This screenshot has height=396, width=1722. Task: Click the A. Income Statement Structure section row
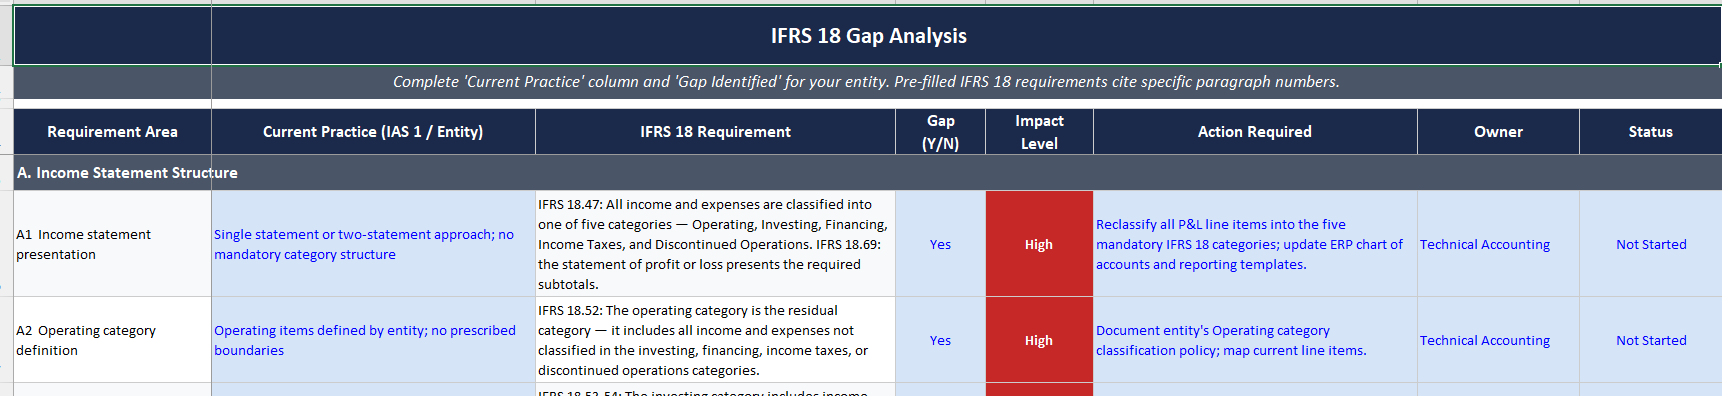click(867, 173)
